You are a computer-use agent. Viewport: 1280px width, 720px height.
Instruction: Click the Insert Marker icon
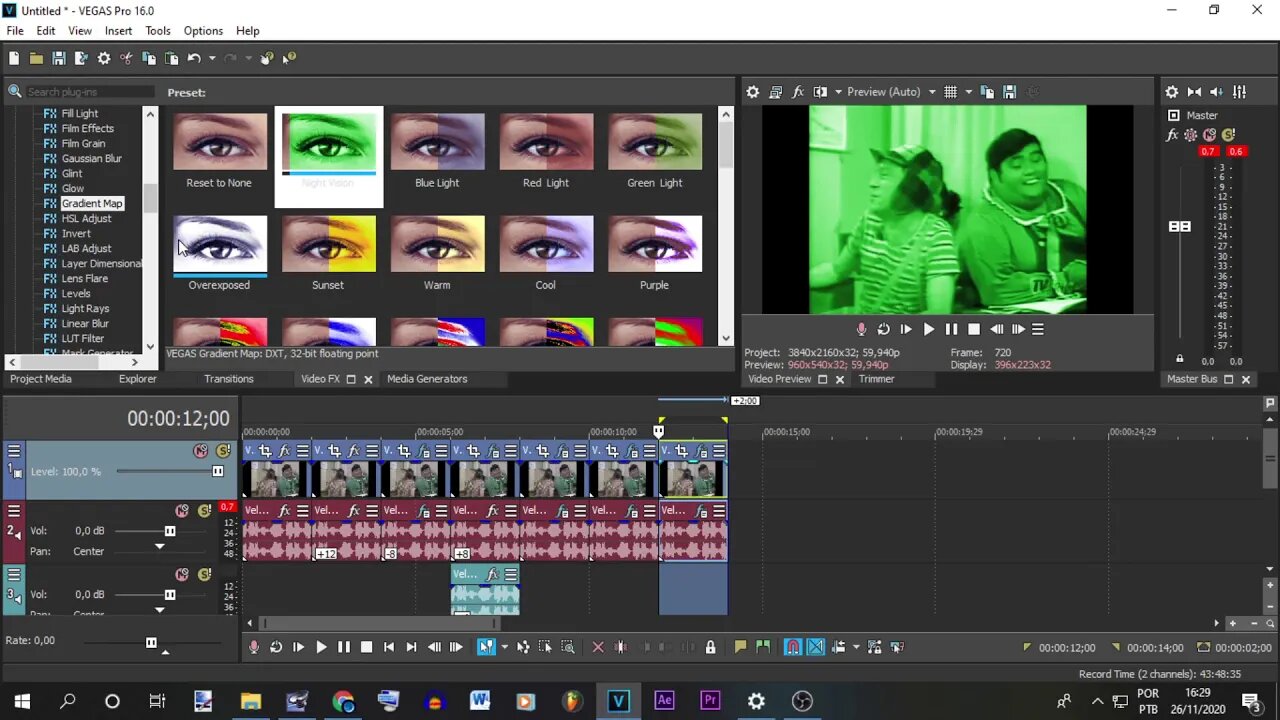(740, 647)
